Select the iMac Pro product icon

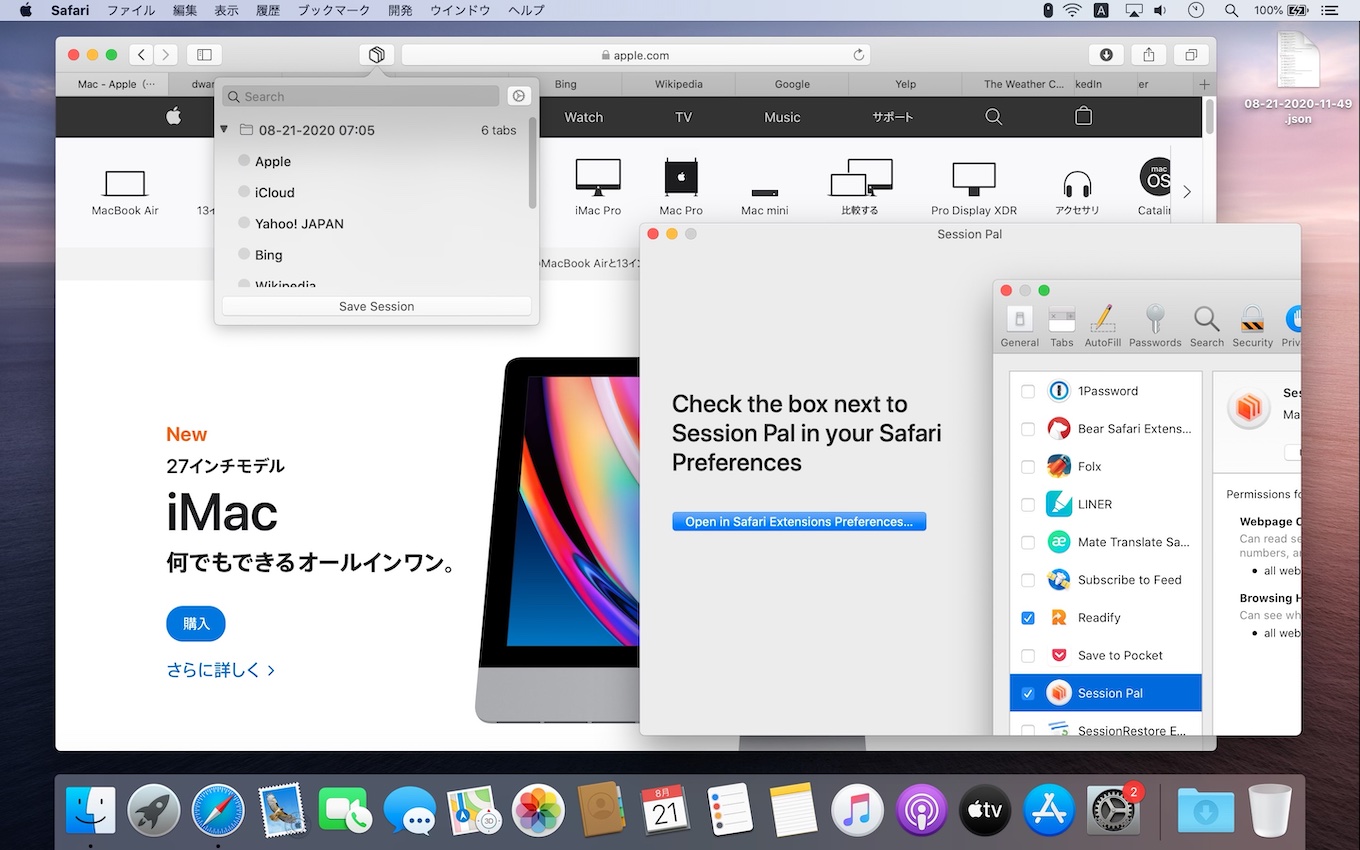click(598, 188)
